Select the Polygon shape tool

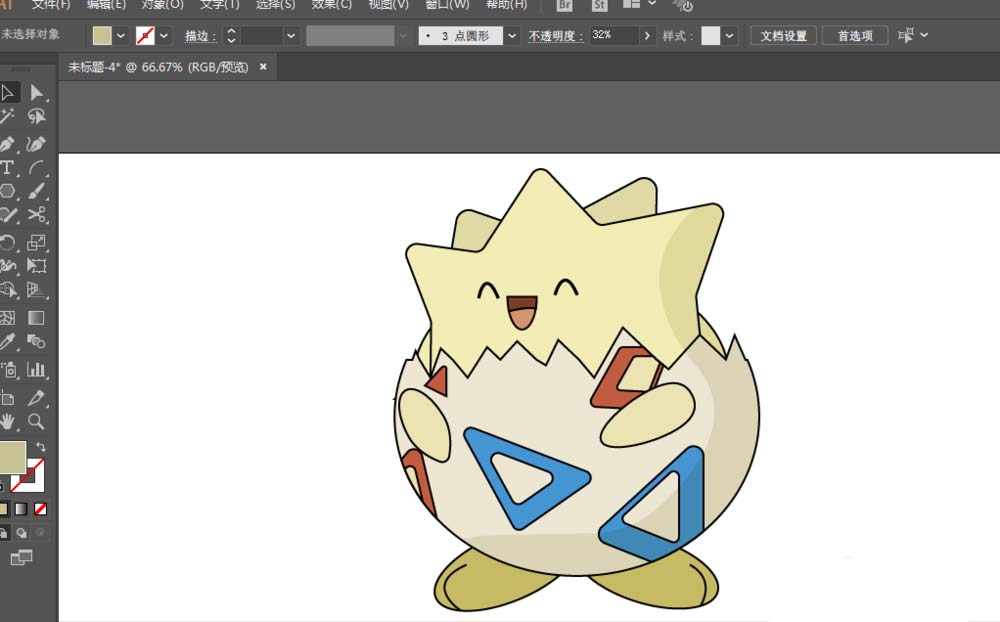click(8, 191)
